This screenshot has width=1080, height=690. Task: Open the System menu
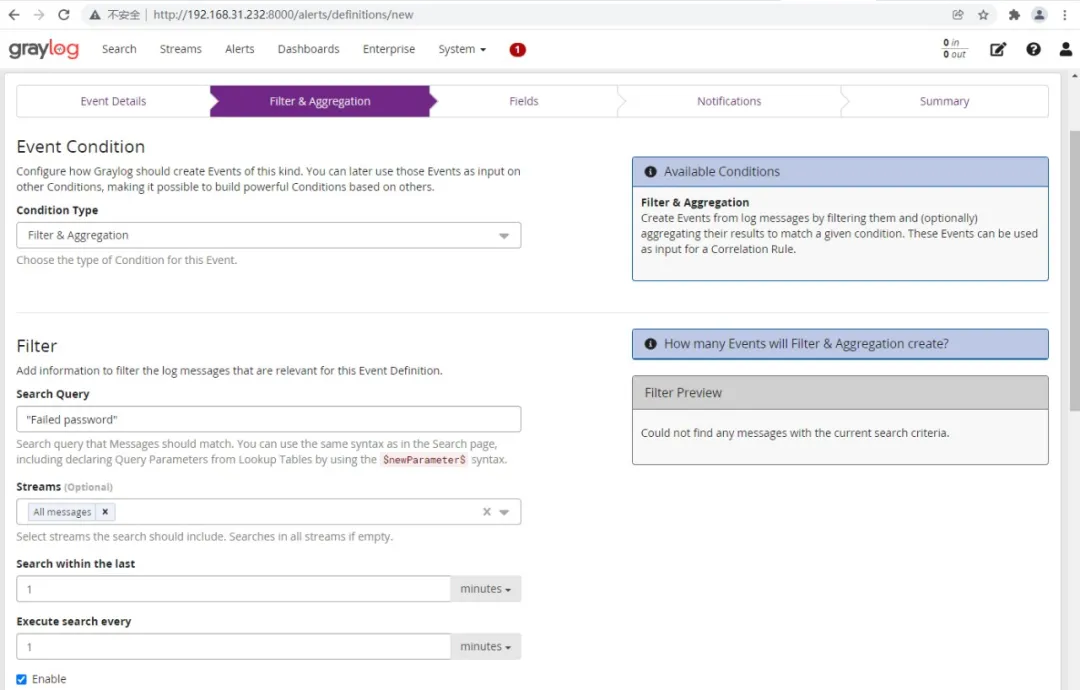462,49
